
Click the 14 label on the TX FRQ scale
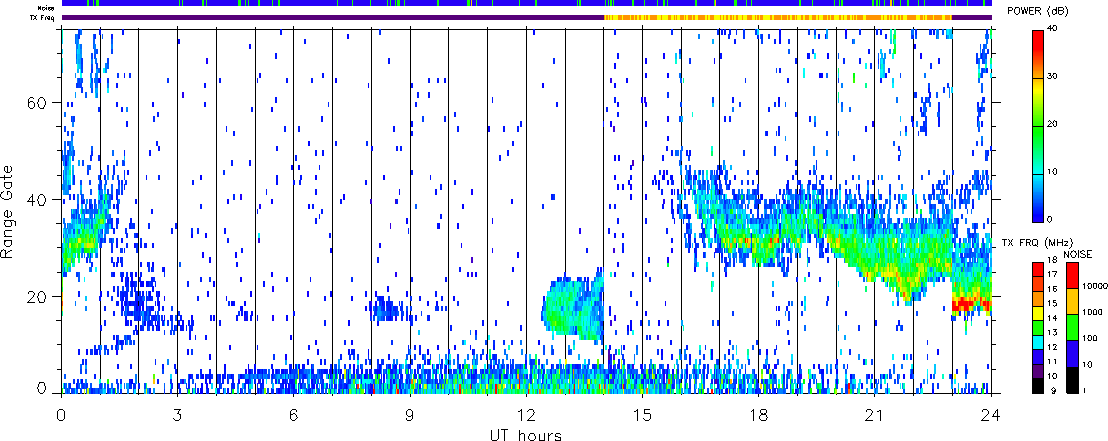[x=1053, y=319]
